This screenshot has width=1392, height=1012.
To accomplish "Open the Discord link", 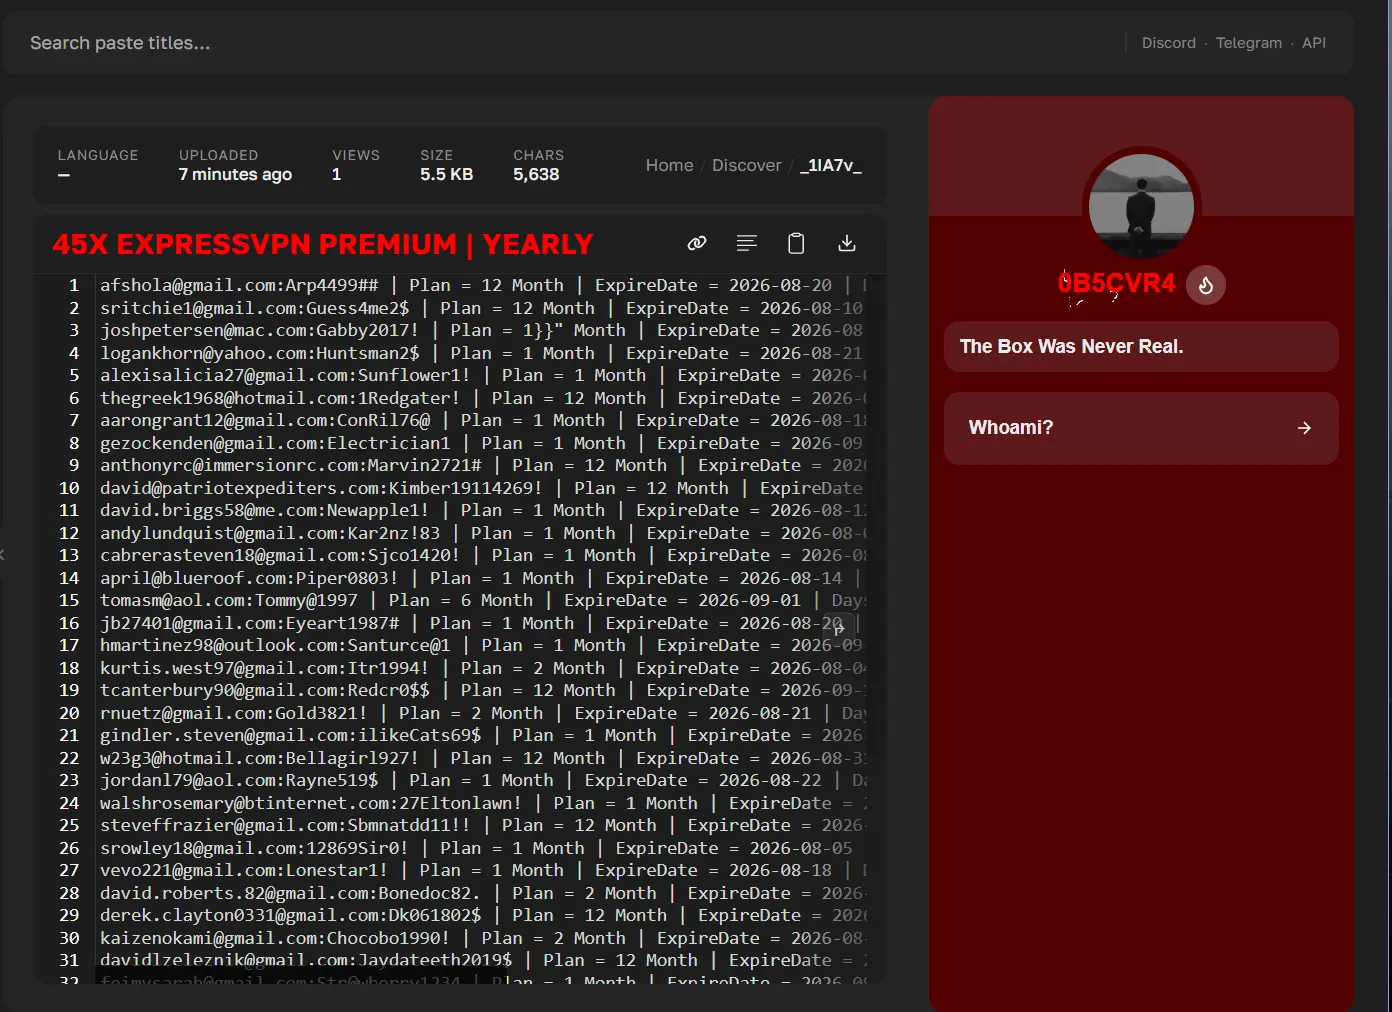I will 1169,43.
